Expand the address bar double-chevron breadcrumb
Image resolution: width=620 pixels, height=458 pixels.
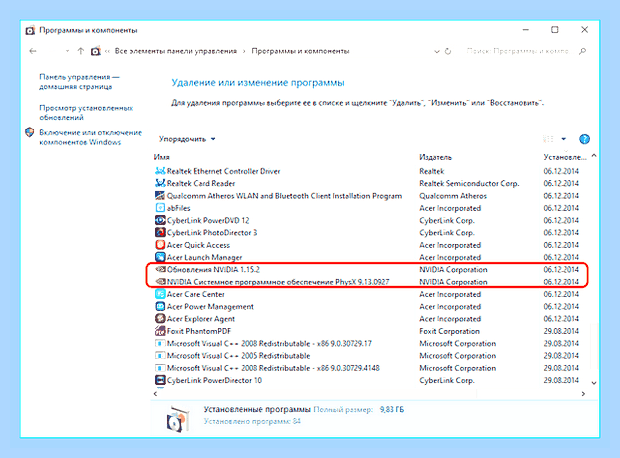click(107, 51)
